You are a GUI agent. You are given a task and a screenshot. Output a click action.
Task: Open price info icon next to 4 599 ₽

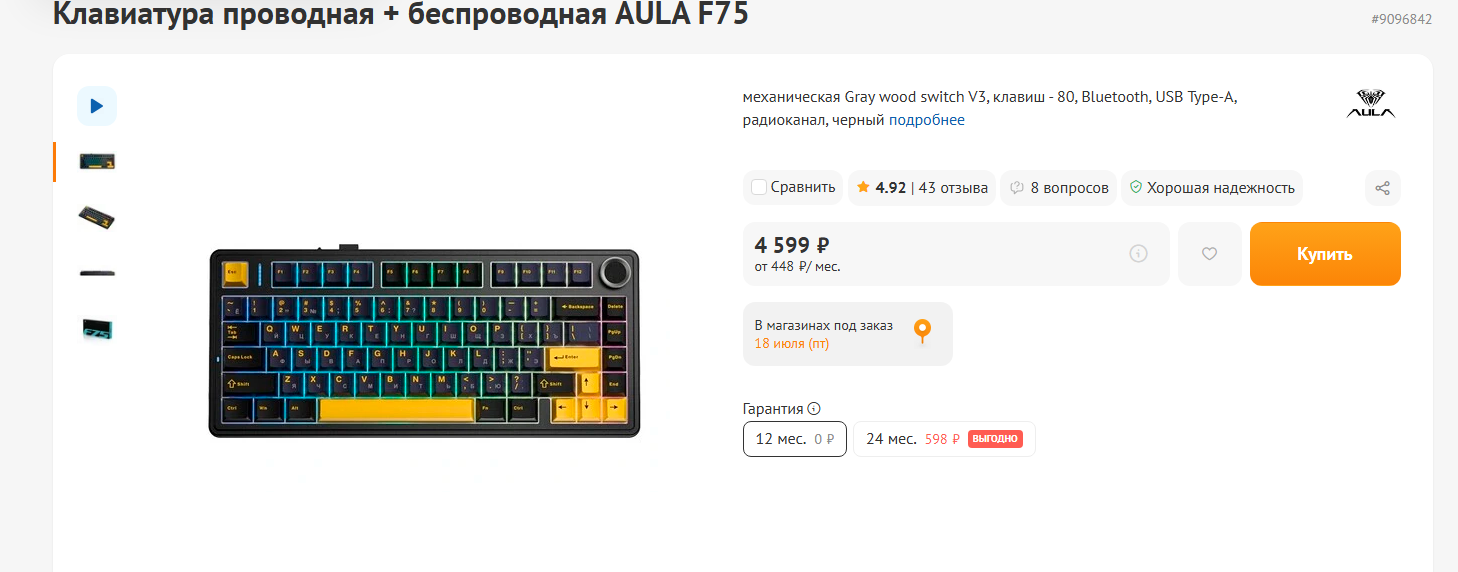click(1138, 254)
